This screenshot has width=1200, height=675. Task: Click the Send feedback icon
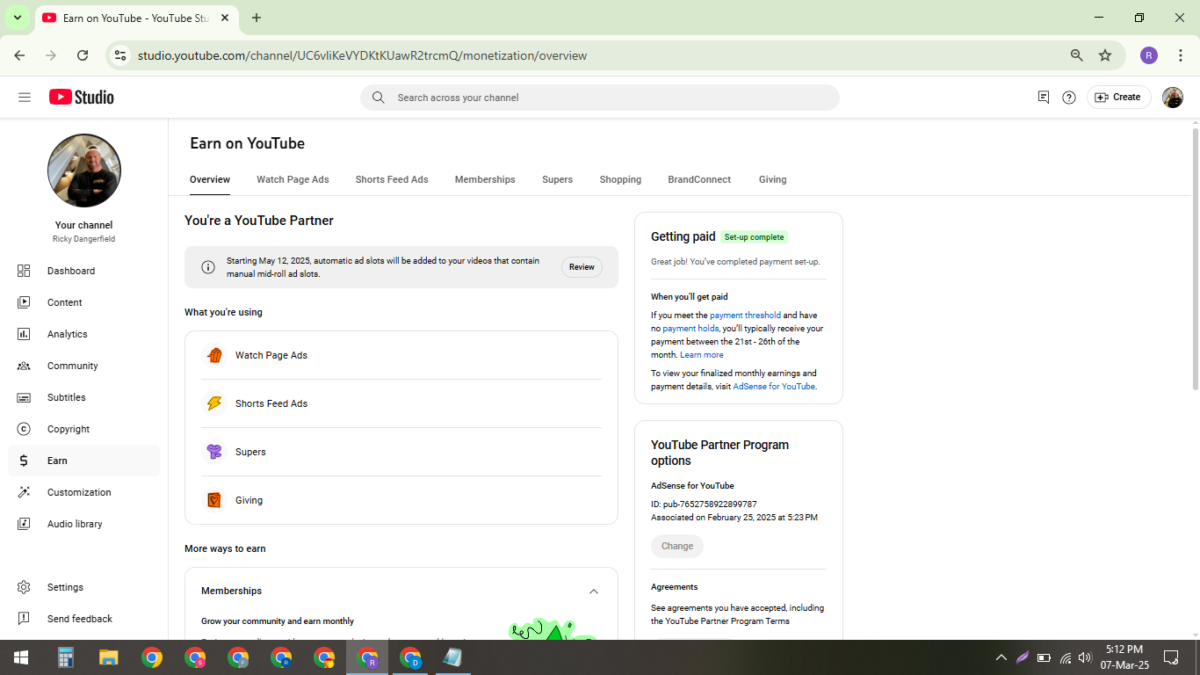coord(24,619)
